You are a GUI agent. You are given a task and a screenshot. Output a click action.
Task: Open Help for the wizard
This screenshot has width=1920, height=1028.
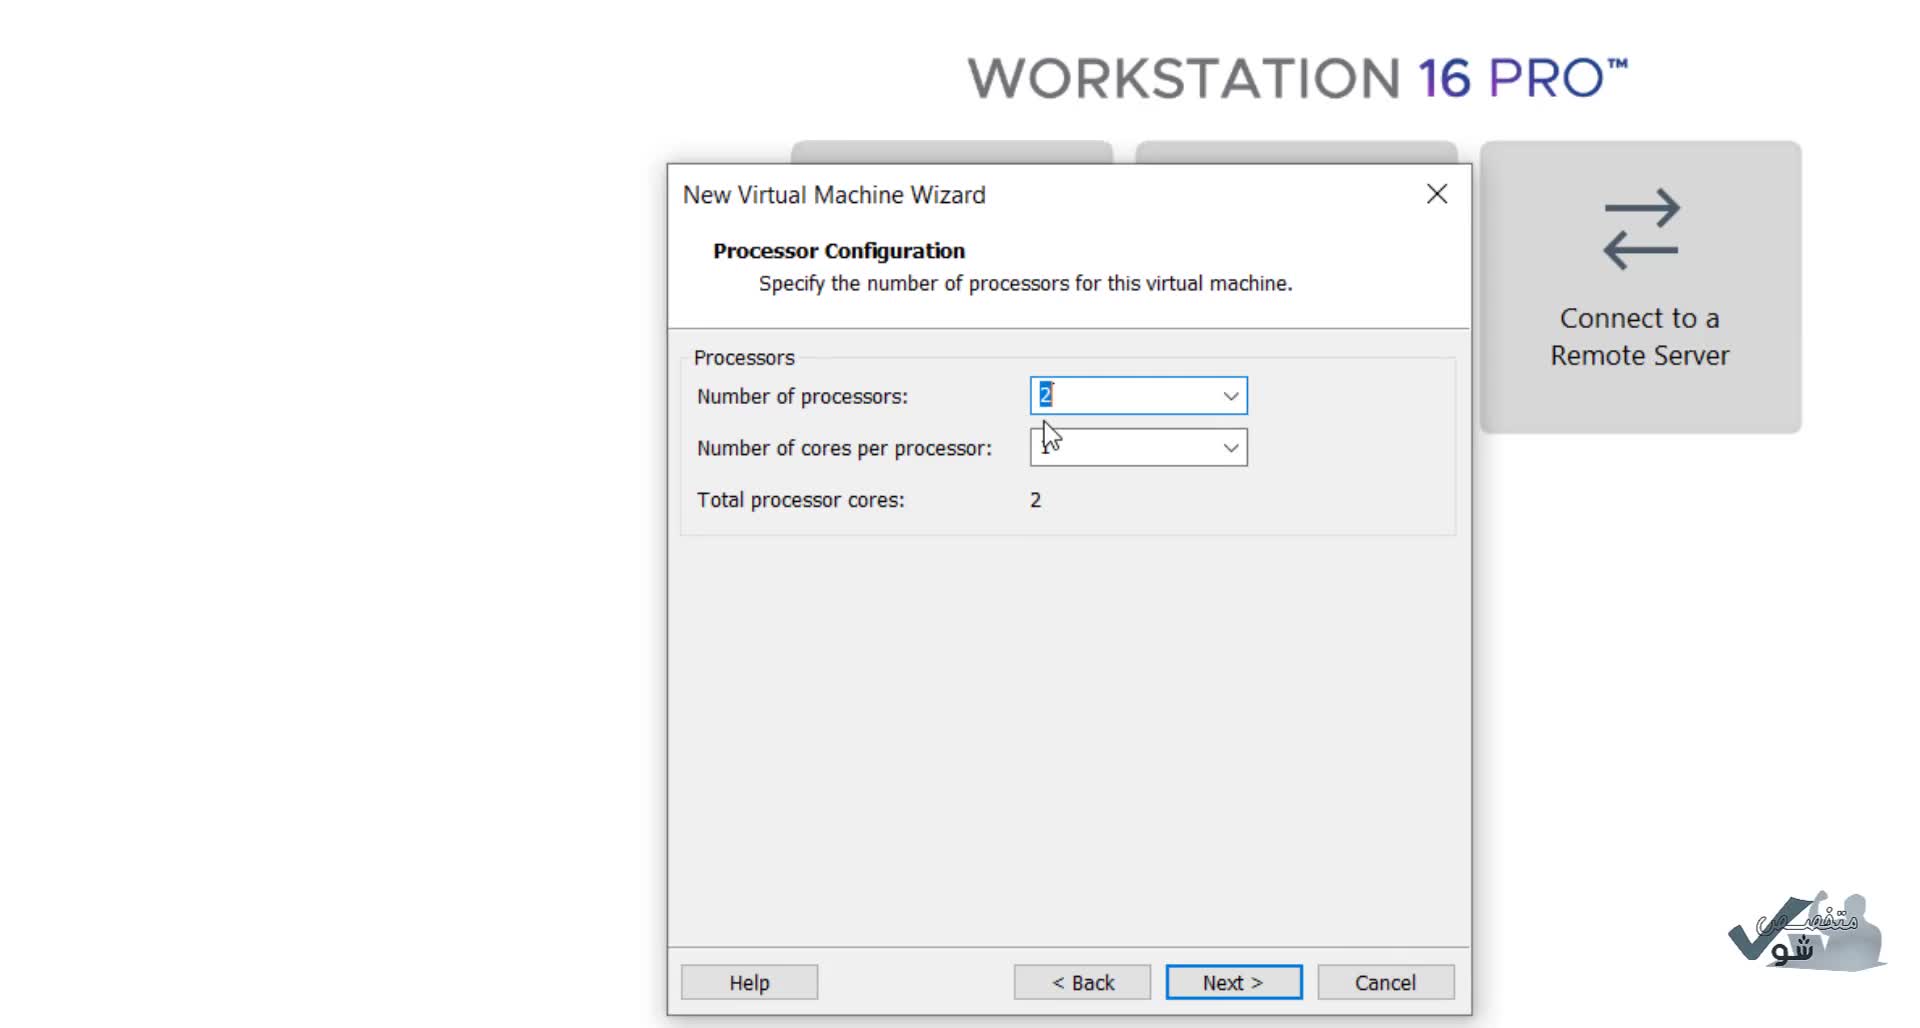point(749,982)
